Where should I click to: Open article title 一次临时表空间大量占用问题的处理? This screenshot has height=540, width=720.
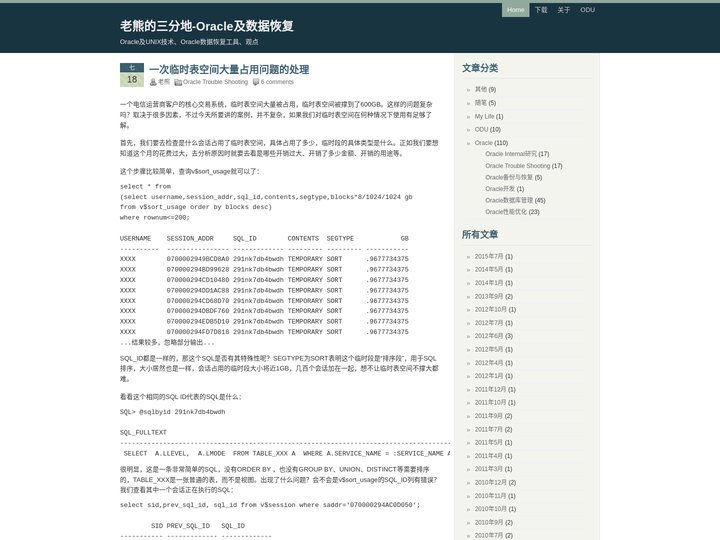coord(229,69)
